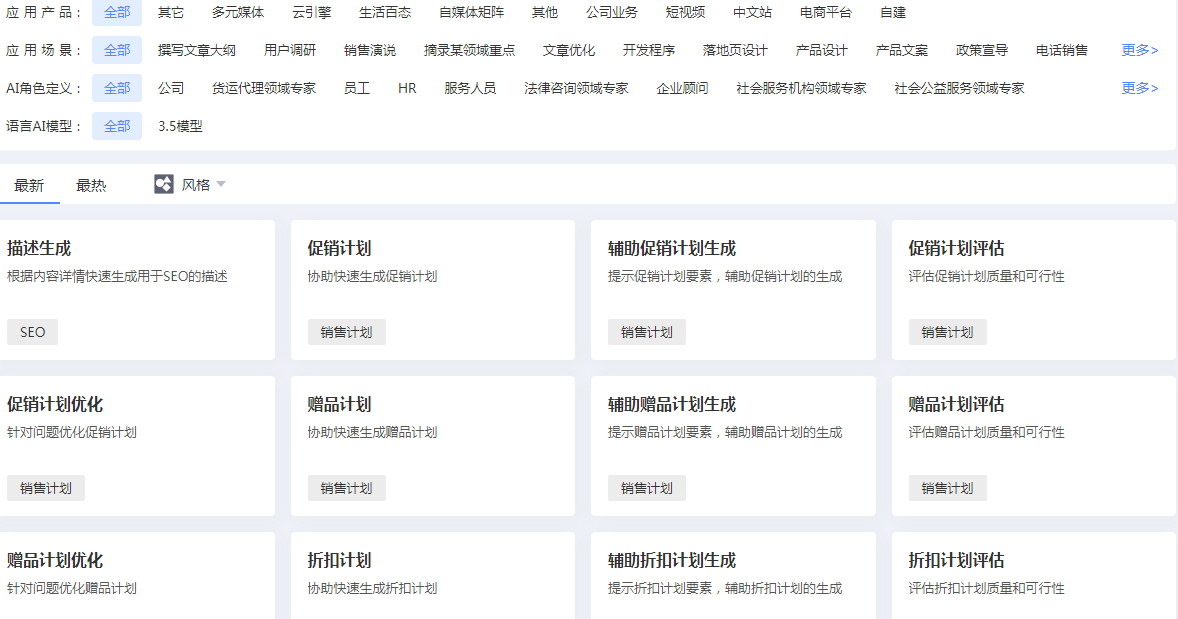Viewport: 1178px width, 619px height.
Task: Switch to the 最新 tab
Action: tap(29, 185)
